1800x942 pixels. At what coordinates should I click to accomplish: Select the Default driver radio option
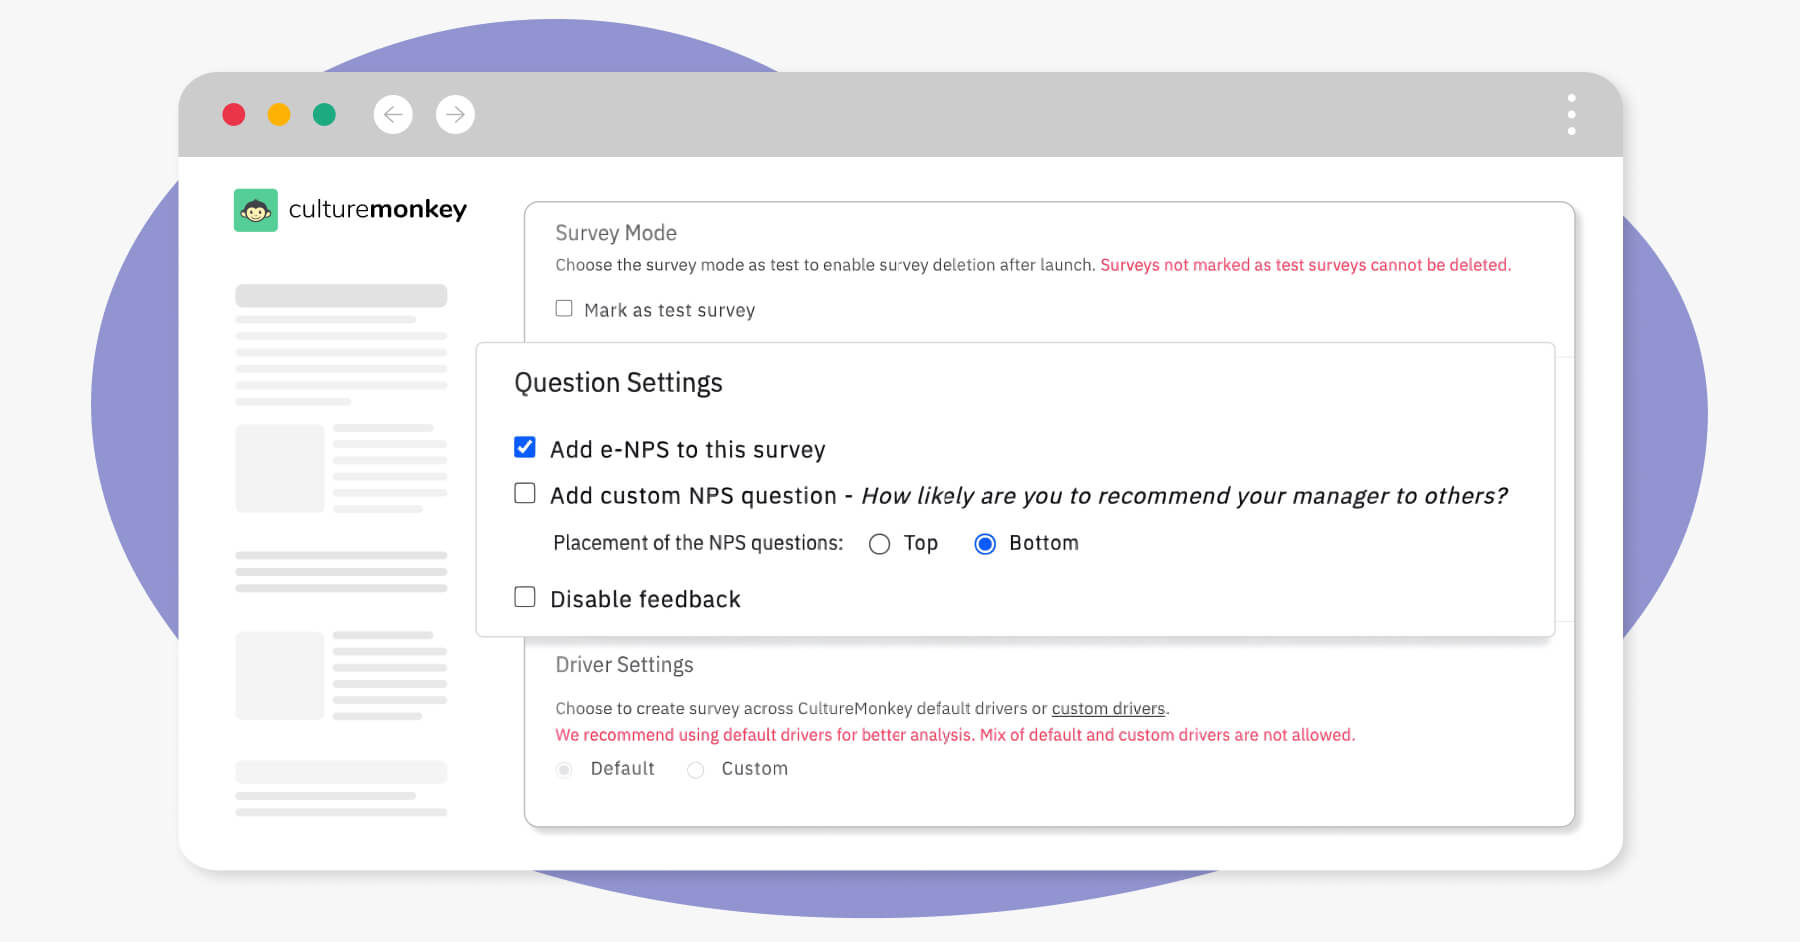[x=565, y=769]
